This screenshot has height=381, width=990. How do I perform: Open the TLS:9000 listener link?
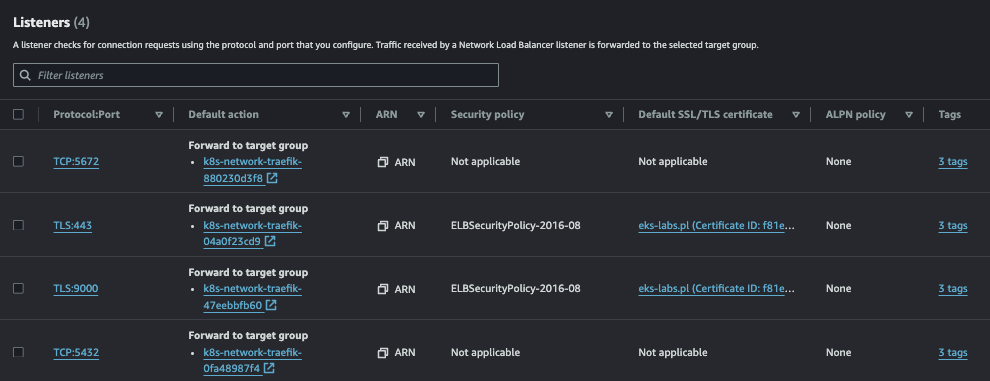[x=76, y=289]
